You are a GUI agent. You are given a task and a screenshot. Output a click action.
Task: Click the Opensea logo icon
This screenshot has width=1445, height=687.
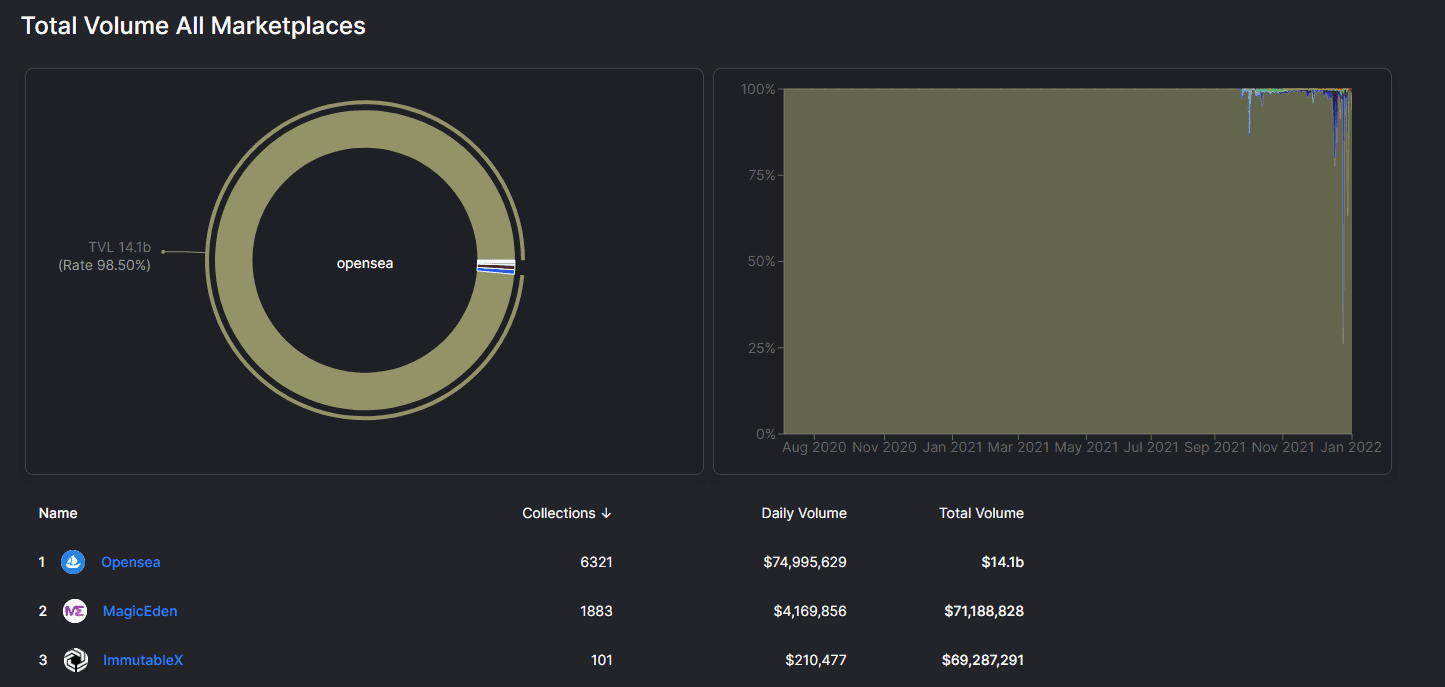[73, 562]
